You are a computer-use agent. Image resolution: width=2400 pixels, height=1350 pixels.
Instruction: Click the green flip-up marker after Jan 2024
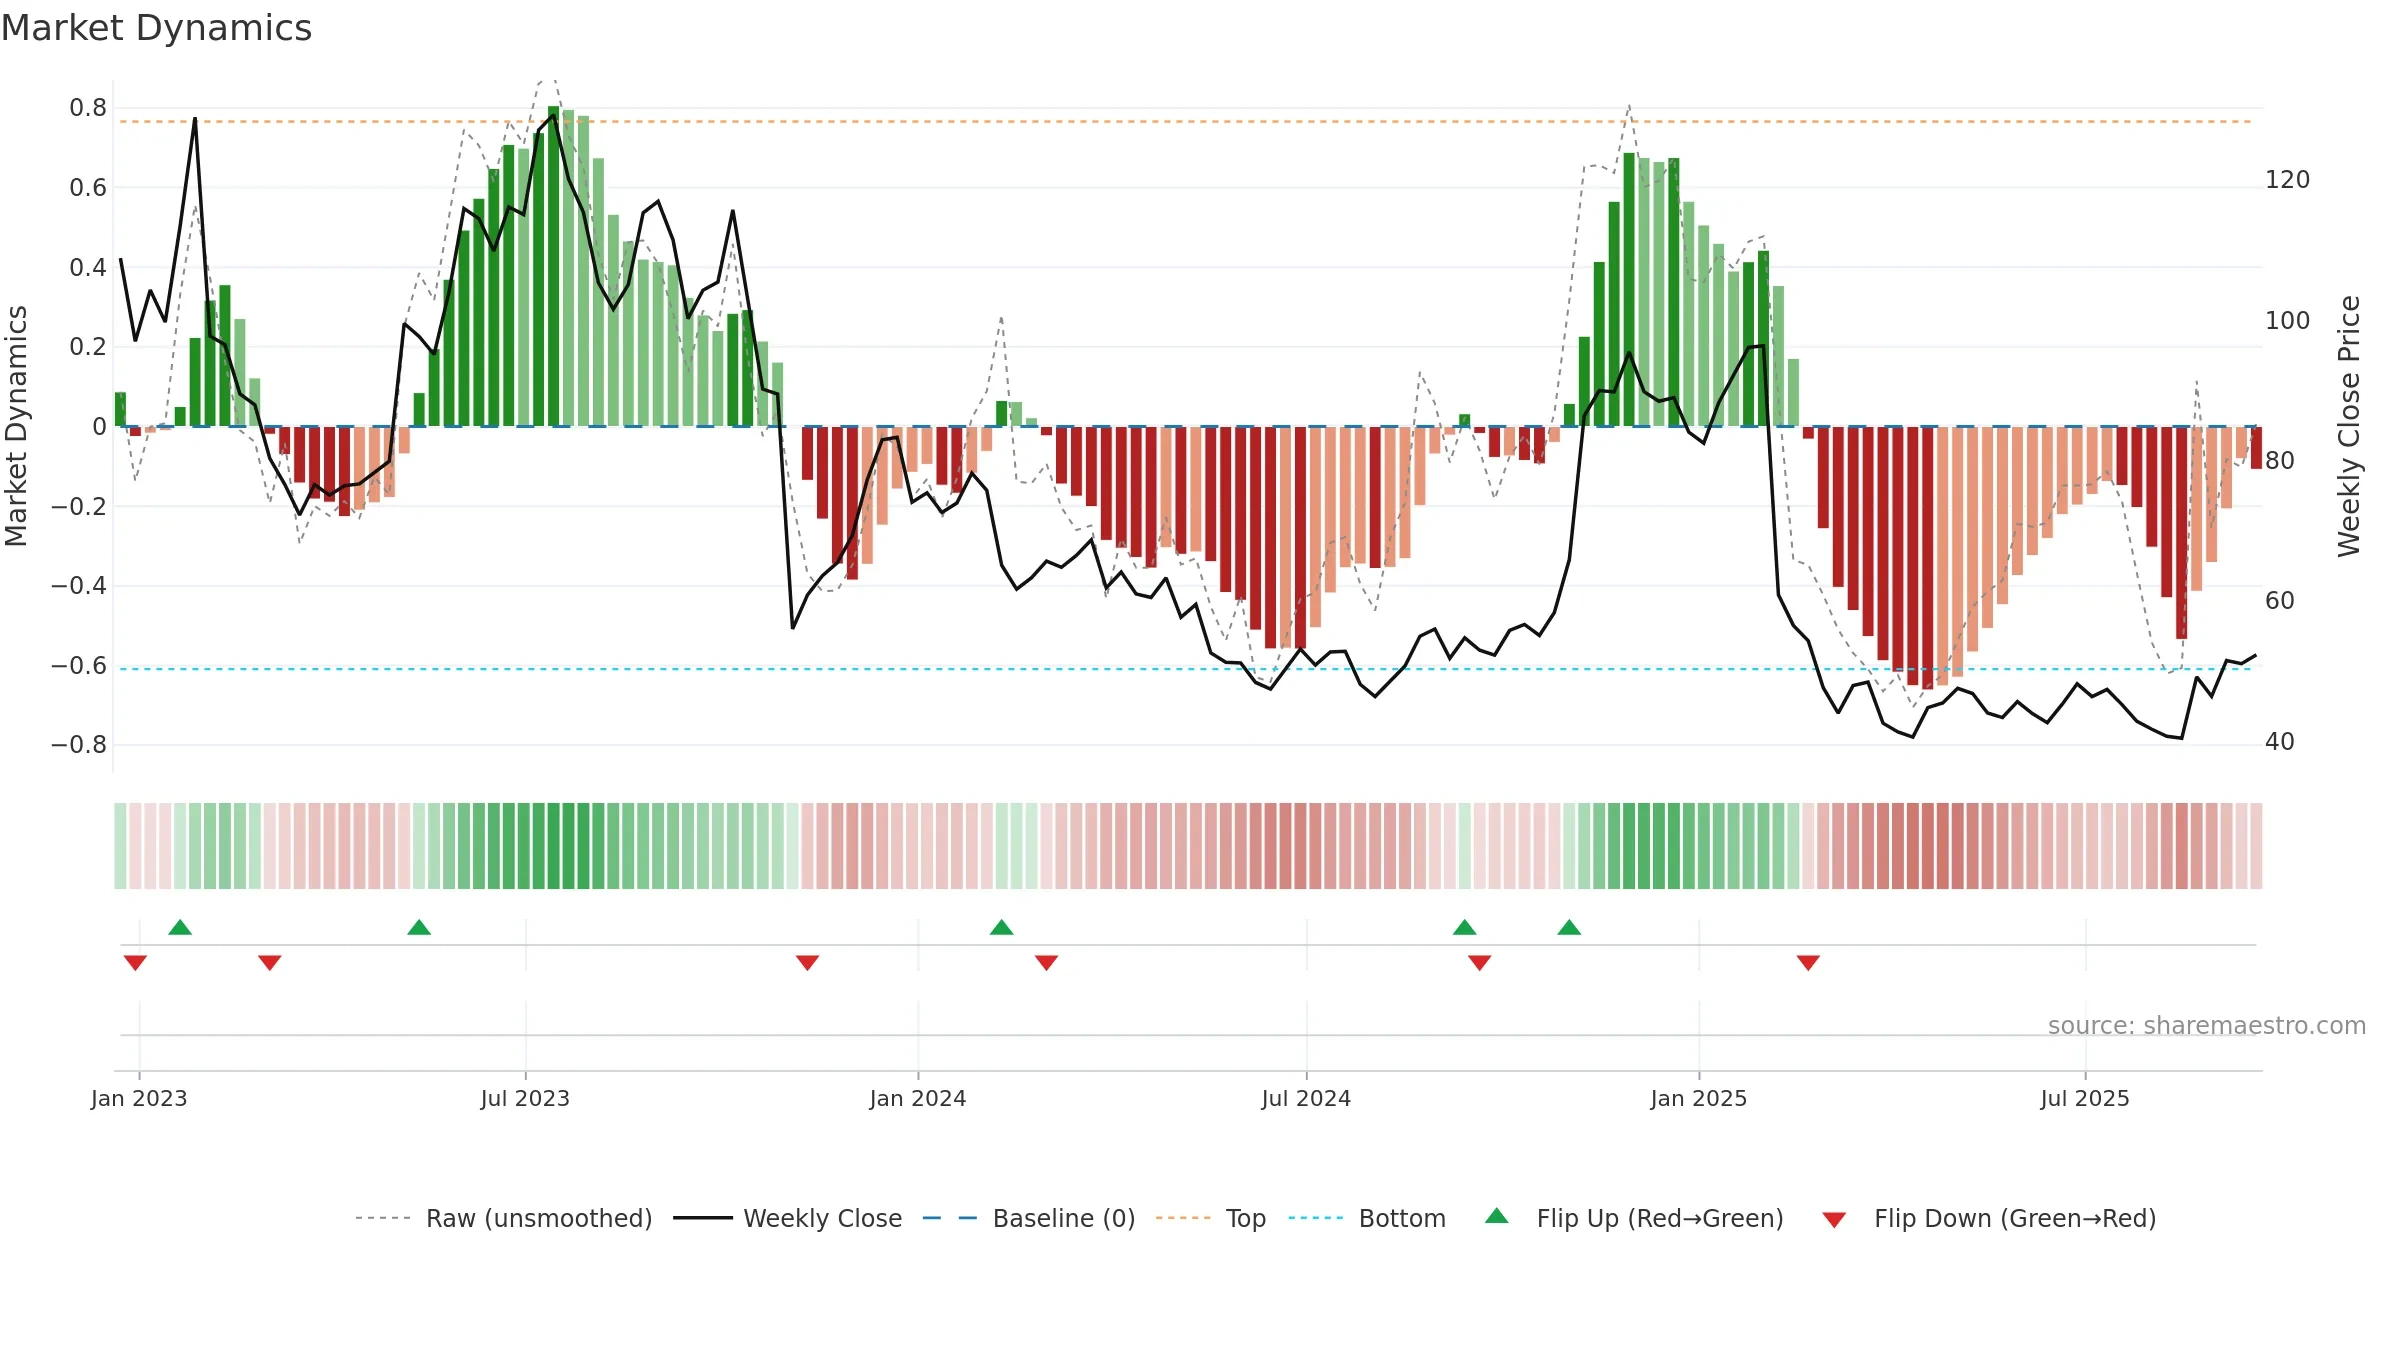pyautogui.click(x=1002, y=927)
